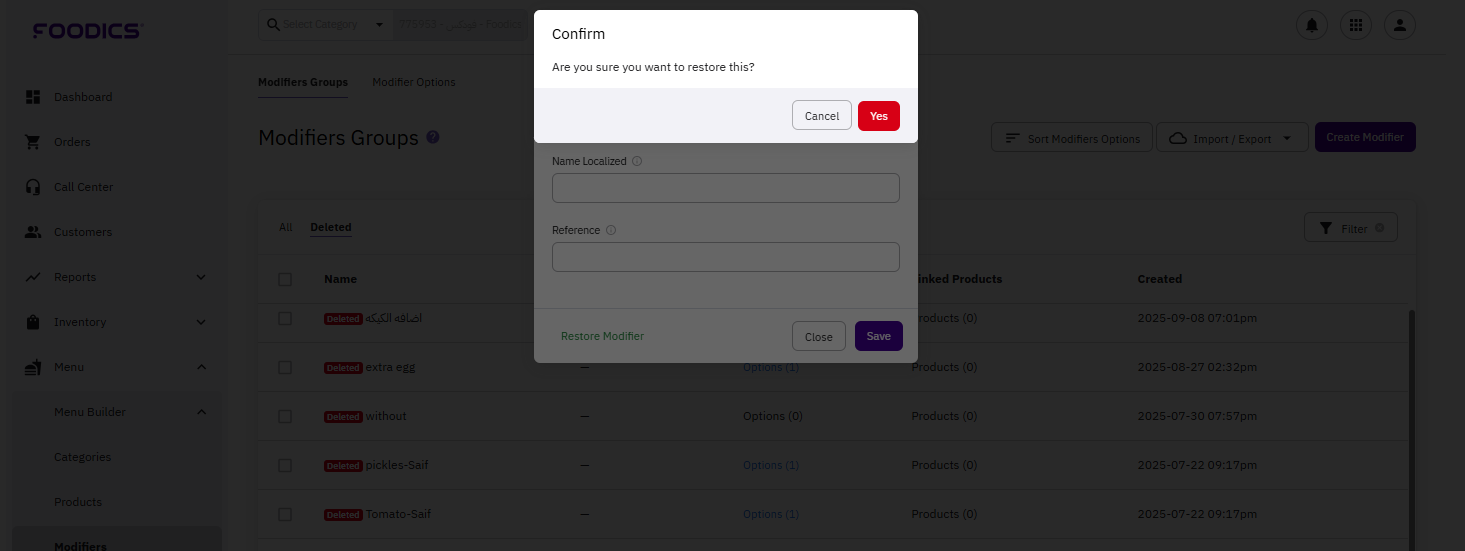Screen dimensions: 1465x551
Task: Expand the Inventory sidebar section
Action: click(200, 322)
